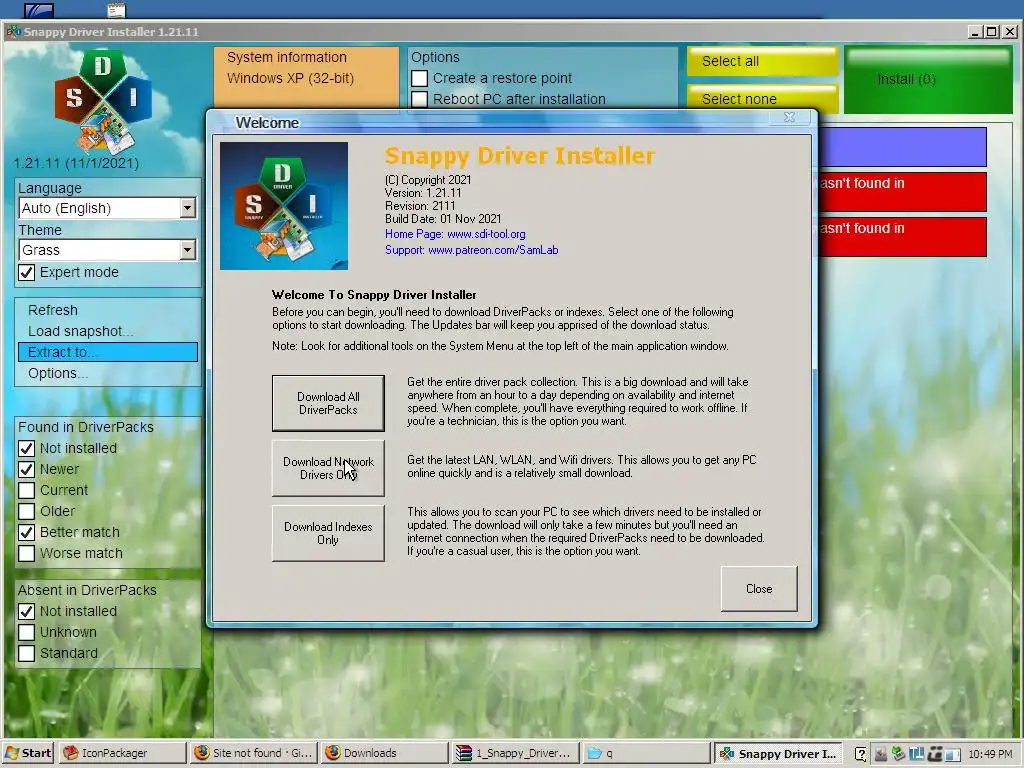Choose 'Load snapshot...' in side menu
Image resolution: width=1024 pixels, height=768 pixels.
tap(108, 331)
